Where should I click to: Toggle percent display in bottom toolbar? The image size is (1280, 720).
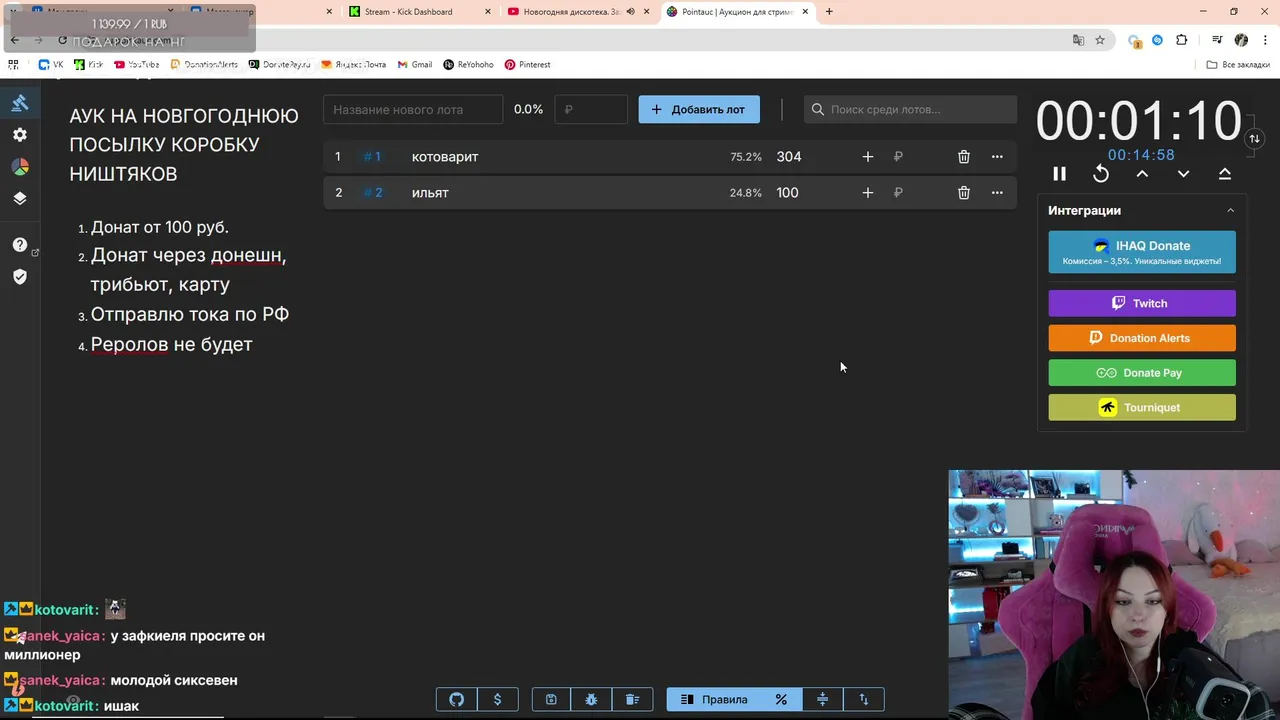point(781,700)
